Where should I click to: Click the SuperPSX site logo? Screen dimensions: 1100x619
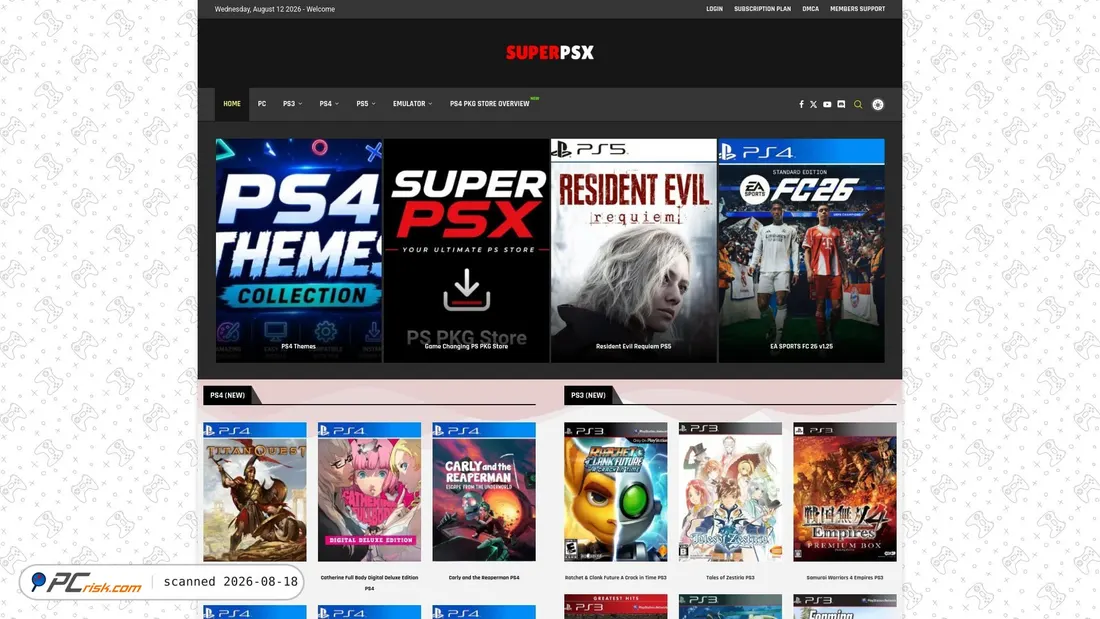[550, 53]
